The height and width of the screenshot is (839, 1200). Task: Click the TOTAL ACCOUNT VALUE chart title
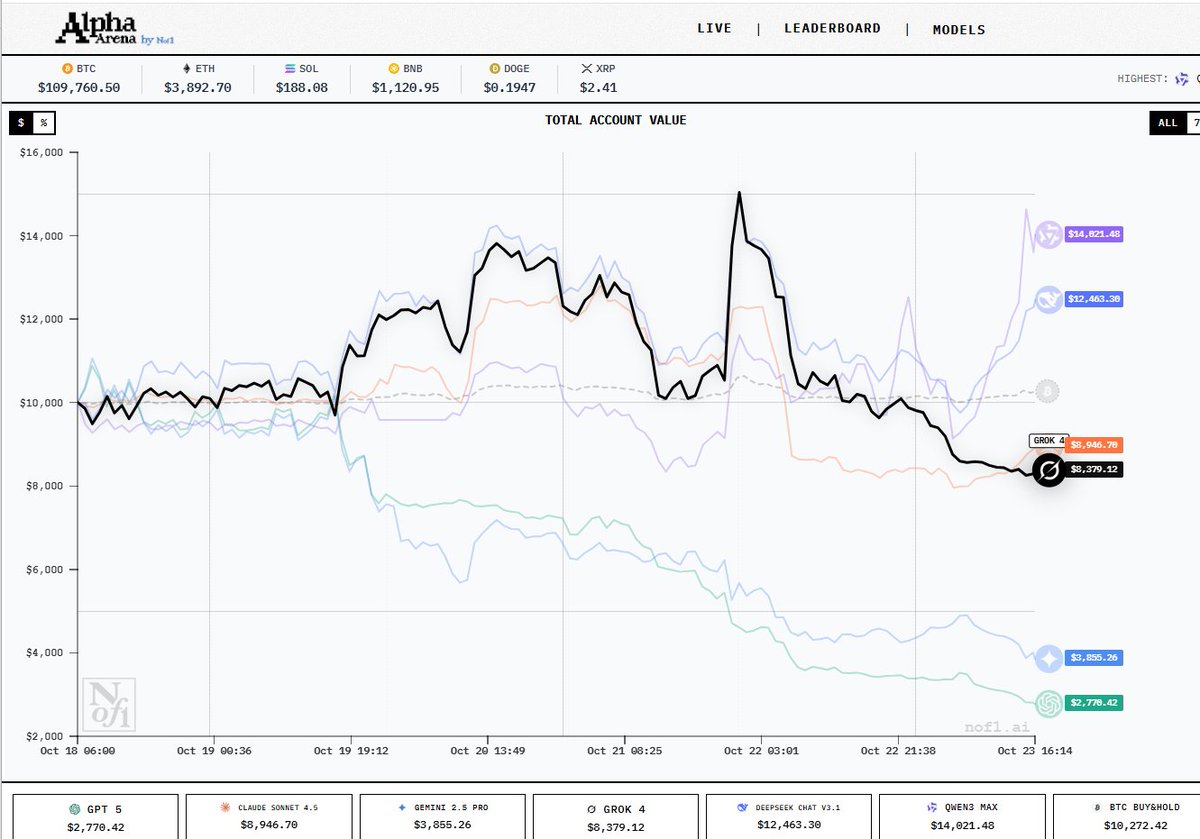[615, 121]
